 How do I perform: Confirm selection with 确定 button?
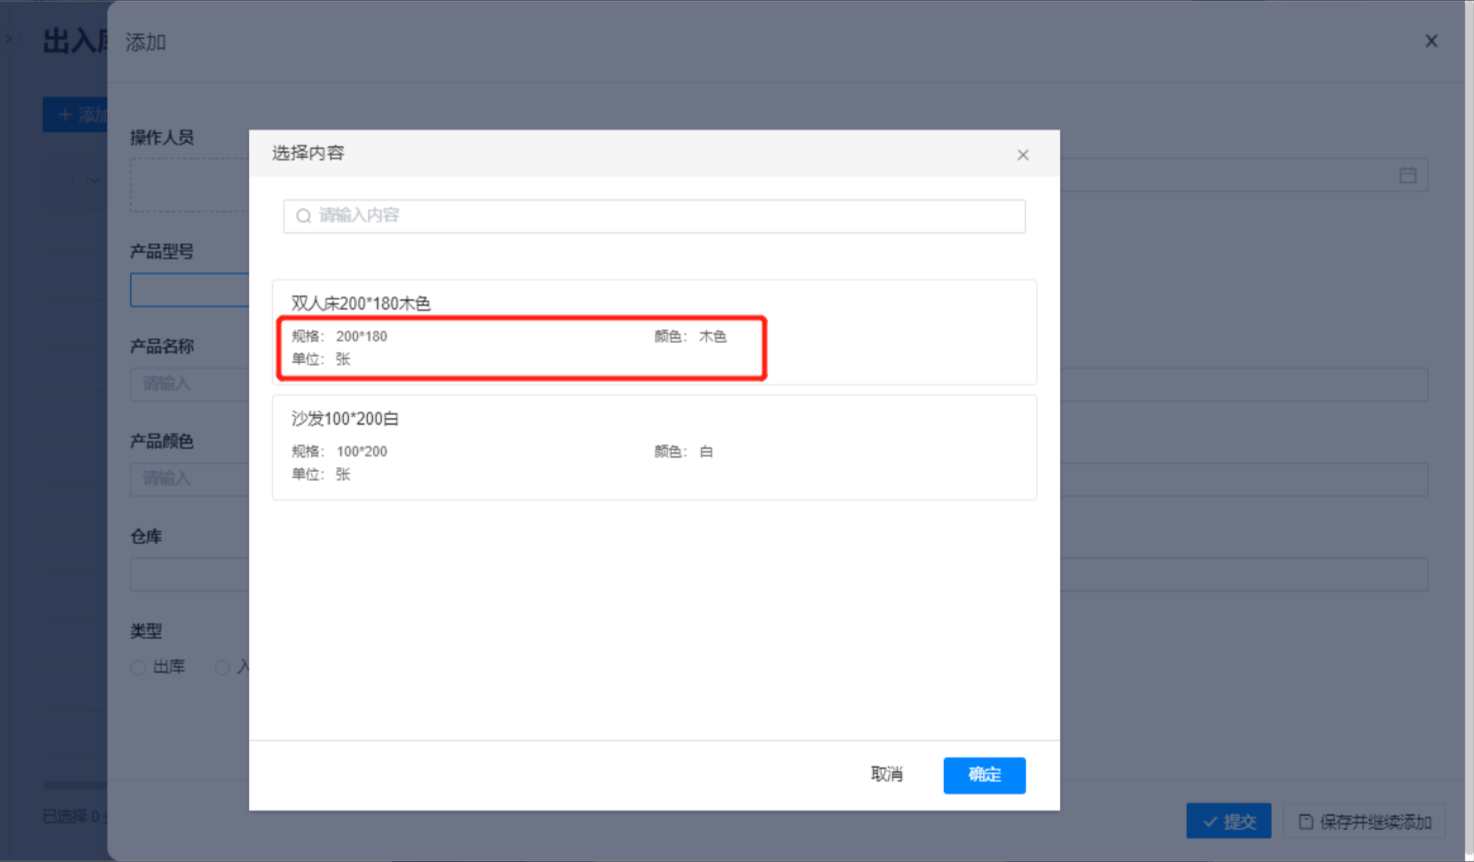point(984,775)
